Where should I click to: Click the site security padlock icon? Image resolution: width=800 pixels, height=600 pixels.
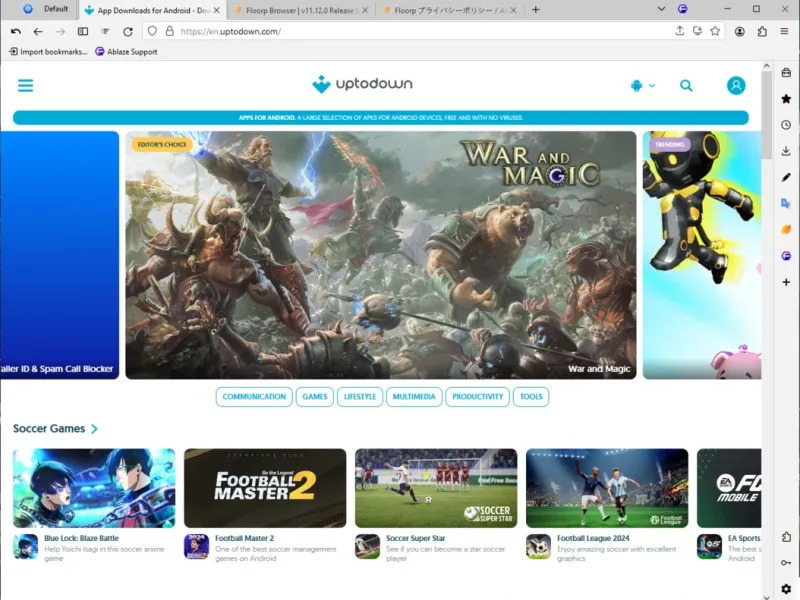pyautogui.click(x=169, y=31)
